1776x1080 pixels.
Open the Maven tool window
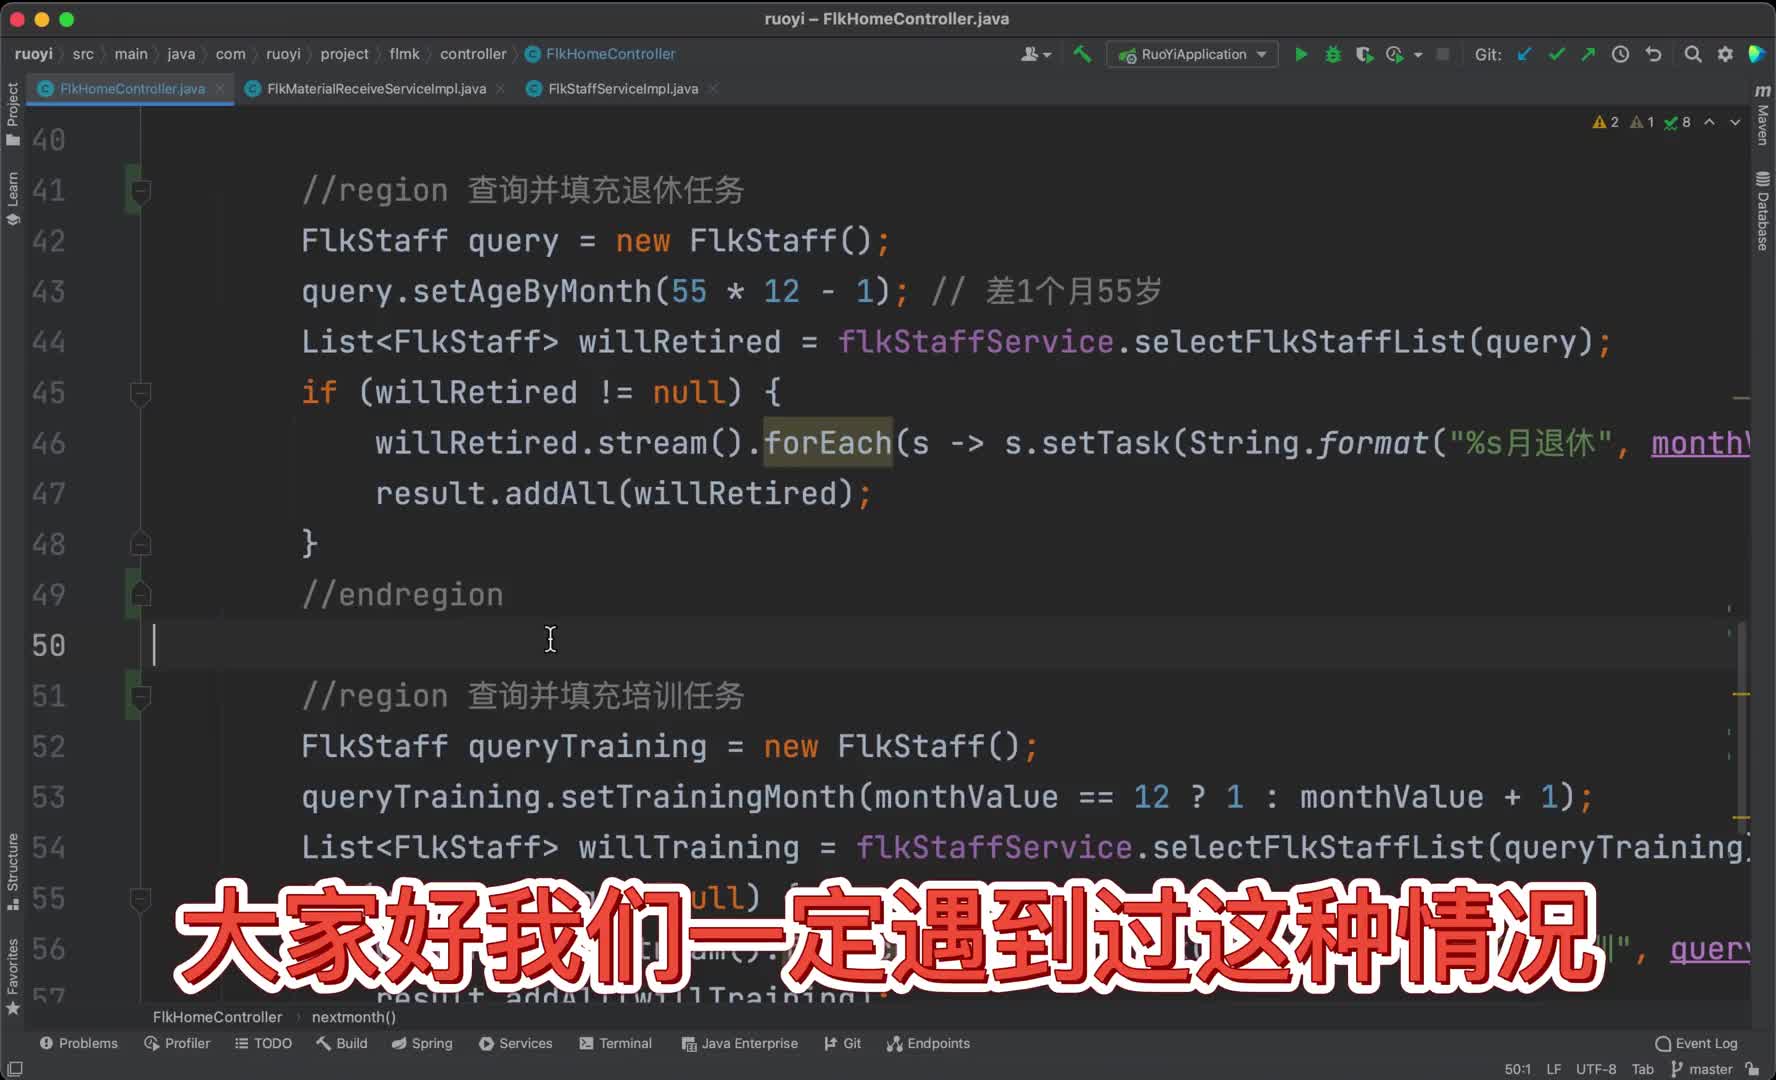[1763, 115]
